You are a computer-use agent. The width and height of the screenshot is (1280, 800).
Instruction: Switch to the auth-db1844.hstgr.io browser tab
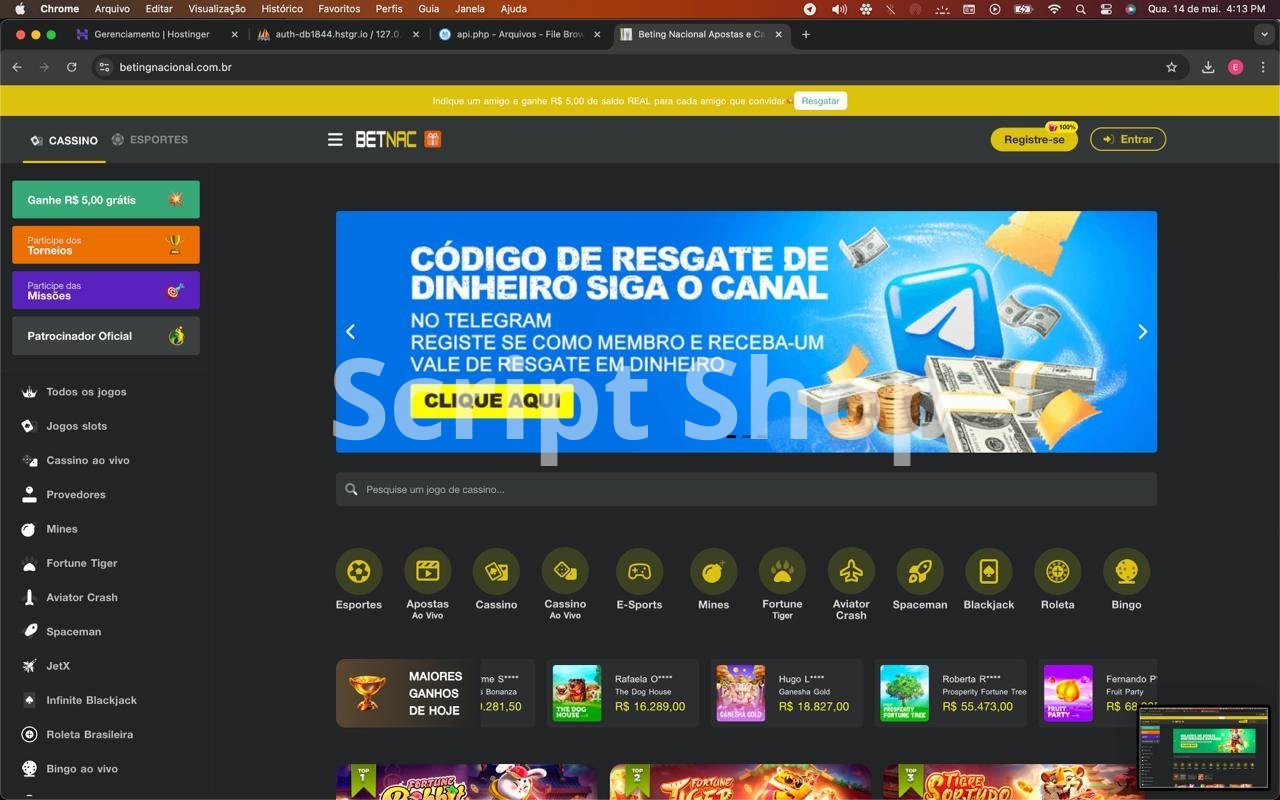[338, 34]
